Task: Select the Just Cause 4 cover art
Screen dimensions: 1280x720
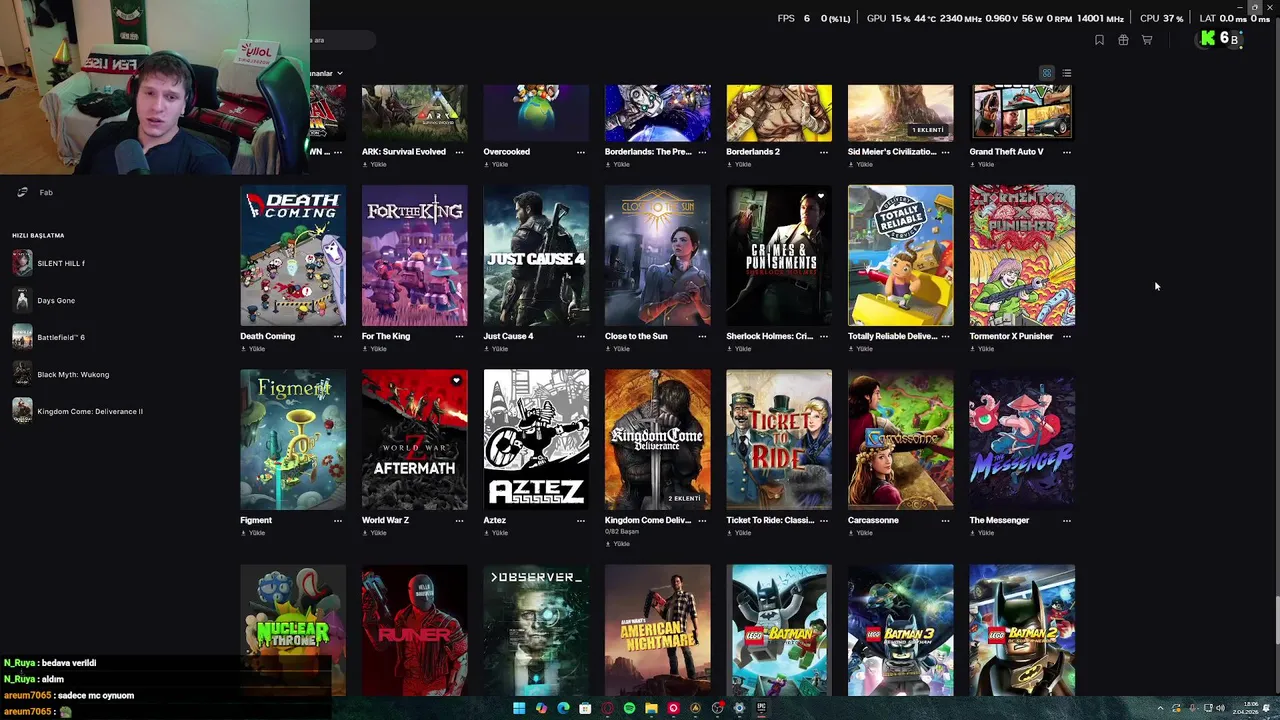Action: (536, 255)
